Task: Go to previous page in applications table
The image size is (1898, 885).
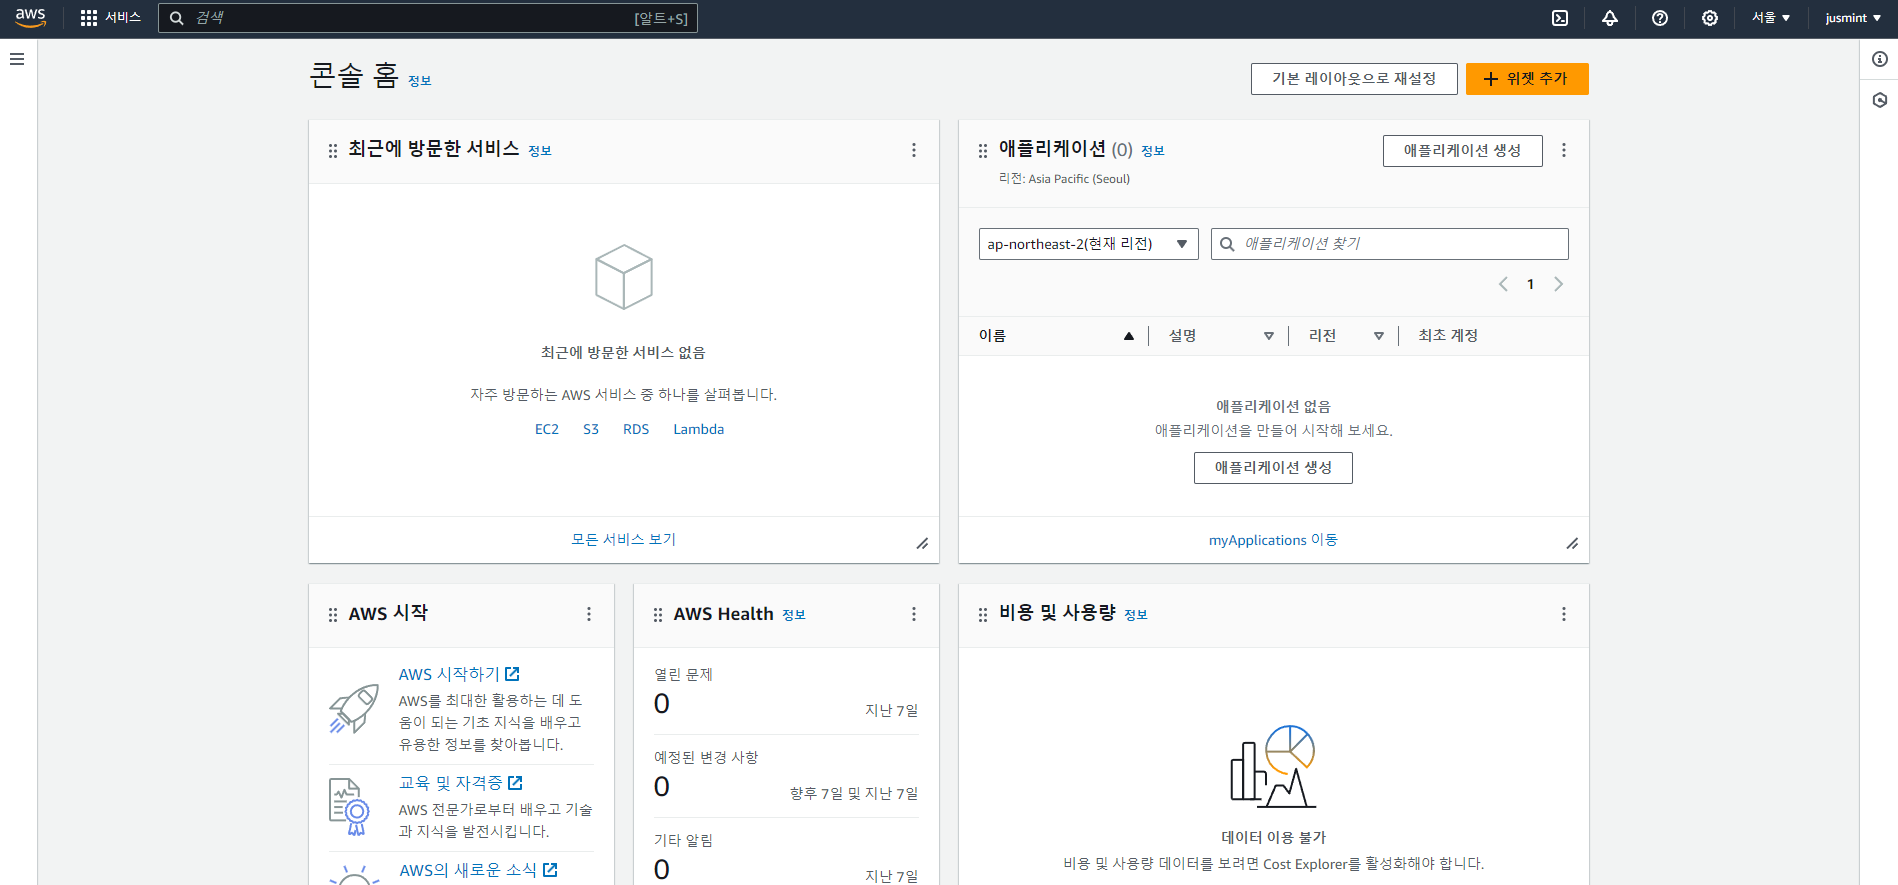Action: pyautogui.click(x=1503, y=284)
